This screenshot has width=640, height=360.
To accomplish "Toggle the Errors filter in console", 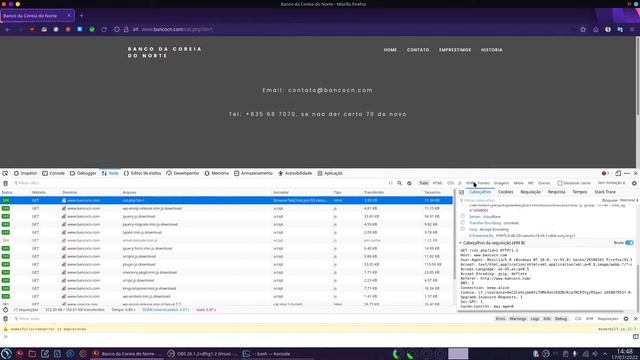I will [500, 319].
